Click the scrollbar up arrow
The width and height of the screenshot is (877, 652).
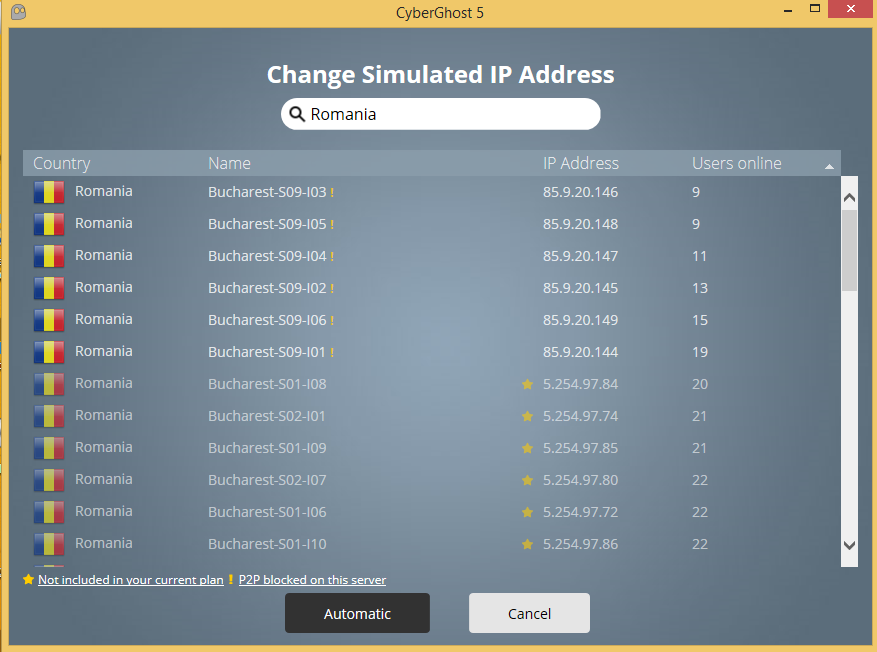(x=849, y=197)
